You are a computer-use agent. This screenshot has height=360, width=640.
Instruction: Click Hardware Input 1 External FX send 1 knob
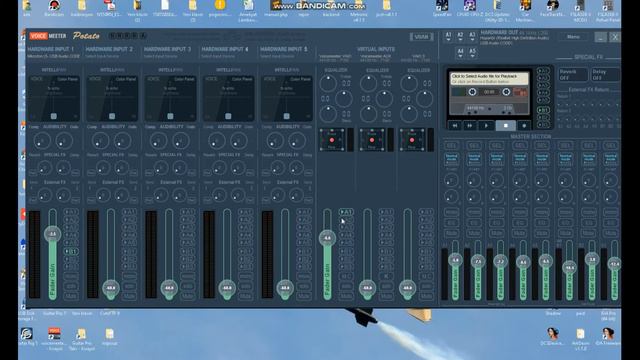click(44, 195)
